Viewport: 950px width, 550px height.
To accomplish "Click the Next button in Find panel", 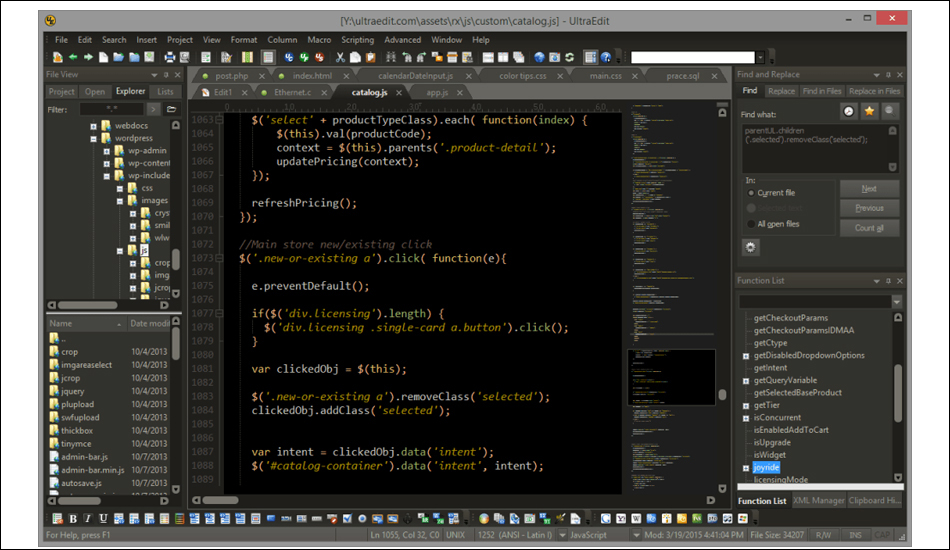I will [x=869, y=188].
